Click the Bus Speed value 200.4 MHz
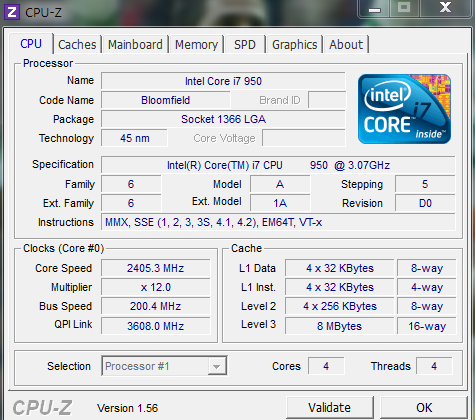 coord(156,306)
